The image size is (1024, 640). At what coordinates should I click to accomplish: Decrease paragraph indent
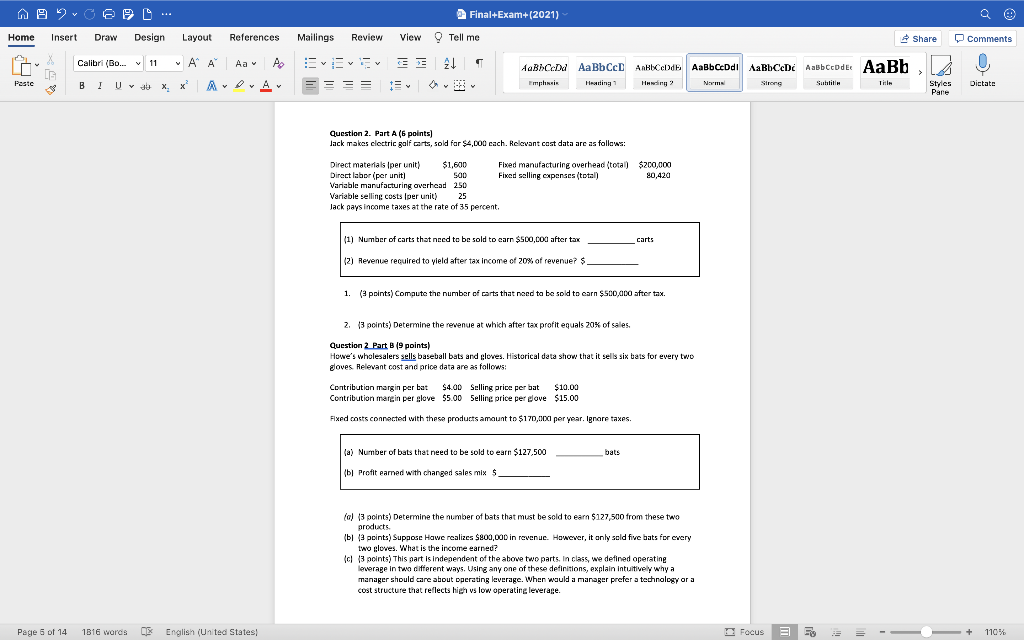coord(402,63)
